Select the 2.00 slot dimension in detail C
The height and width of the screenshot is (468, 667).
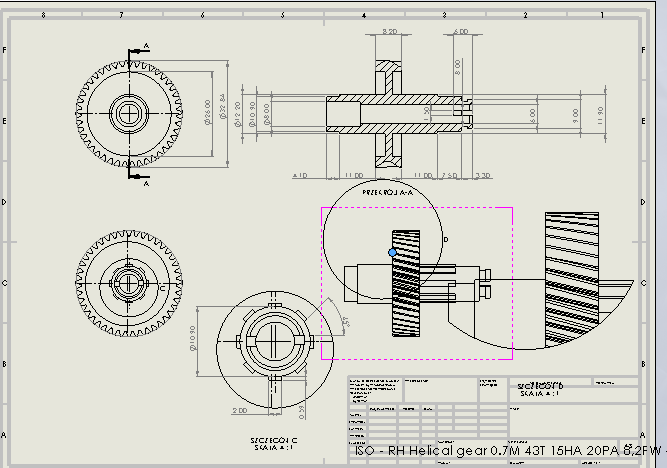239,411
